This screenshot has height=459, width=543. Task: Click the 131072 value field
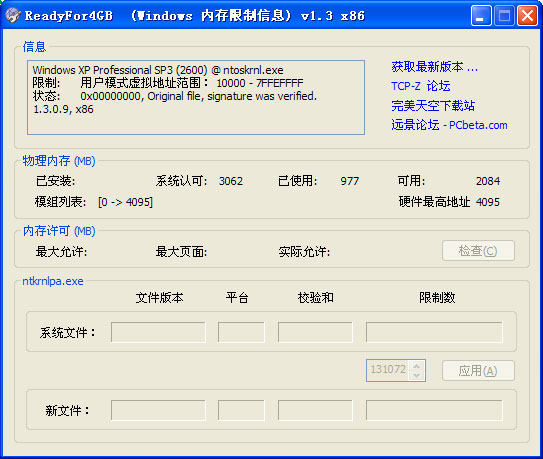coord(388,370)
